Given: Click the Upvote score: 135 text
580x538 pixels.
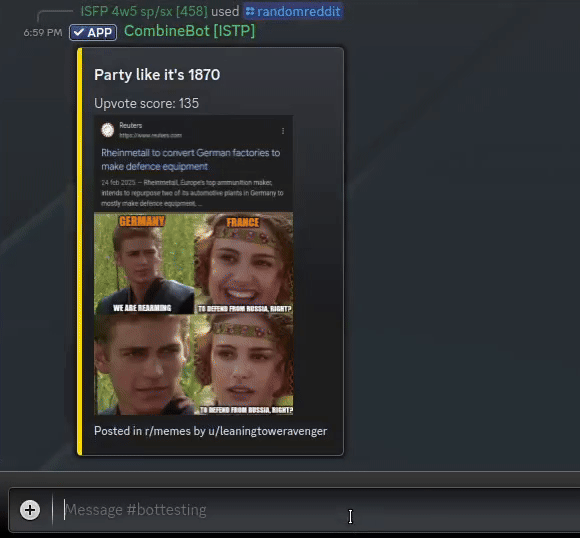Looking at the screenshot, I should [146, 103].
